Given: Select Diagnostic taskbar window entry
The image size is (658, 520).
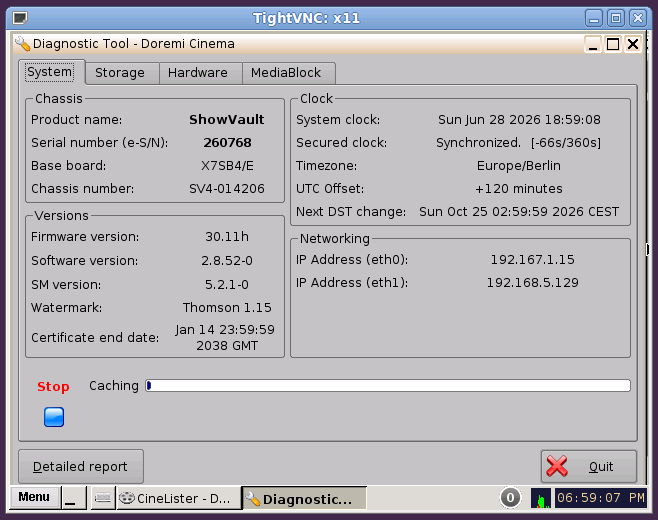Looking at the screenshot, I should coord(304,498).
